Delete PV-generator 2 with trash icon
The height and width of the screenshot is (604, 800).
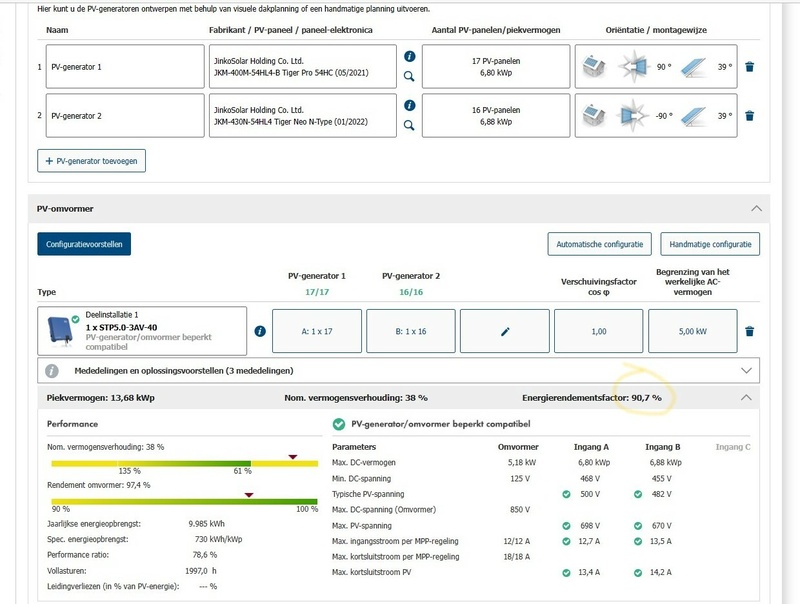[x=750, y=116]
